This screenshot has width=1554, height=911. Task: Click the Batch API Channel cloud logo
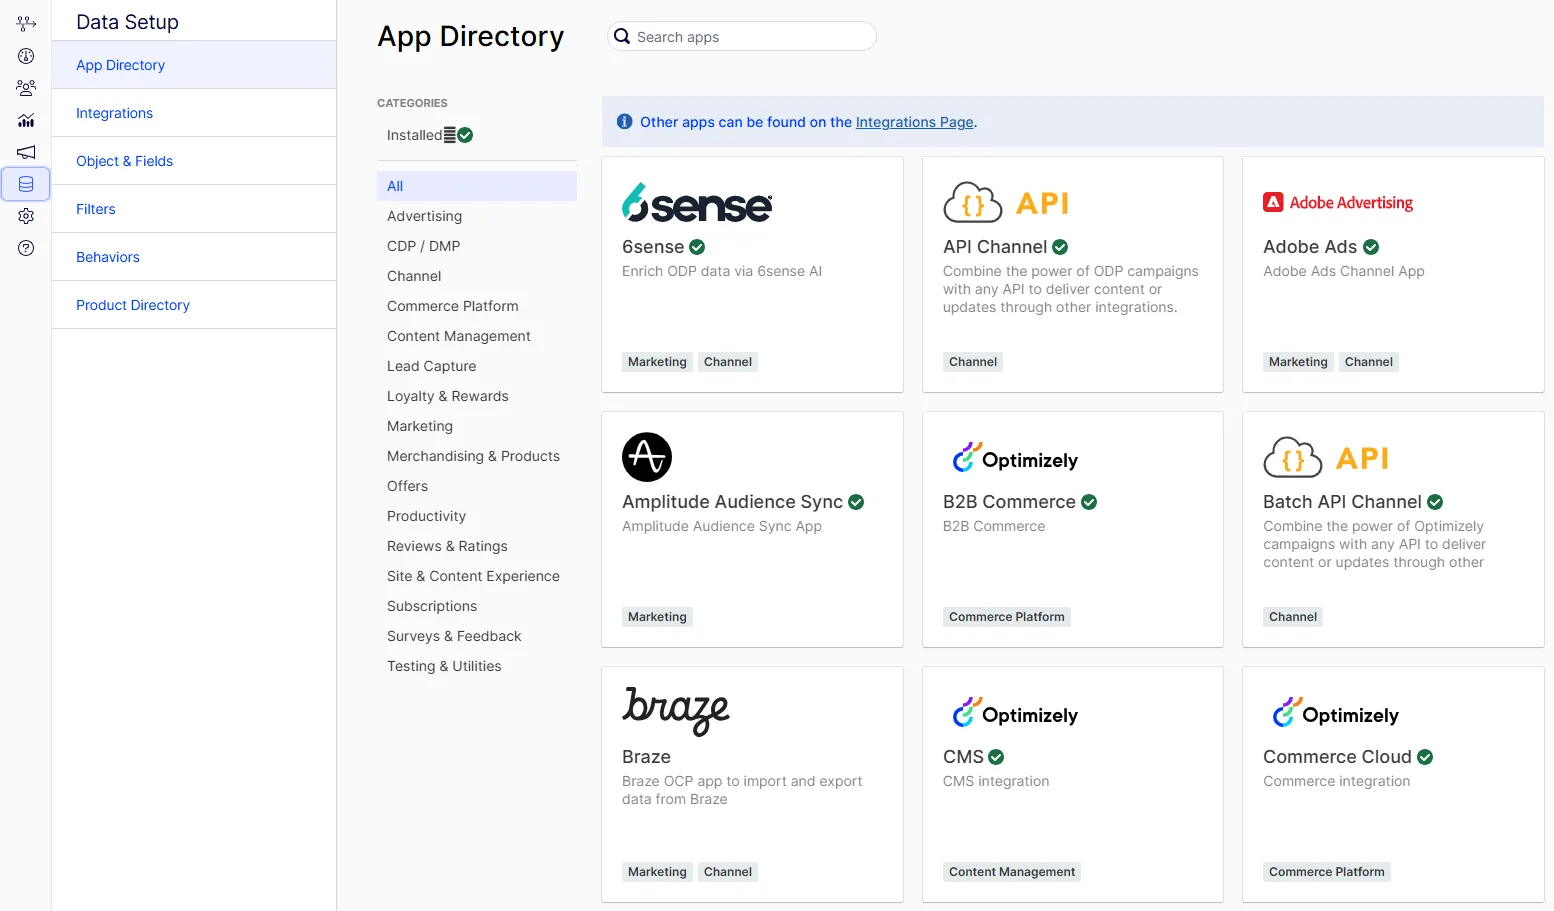1326,458
